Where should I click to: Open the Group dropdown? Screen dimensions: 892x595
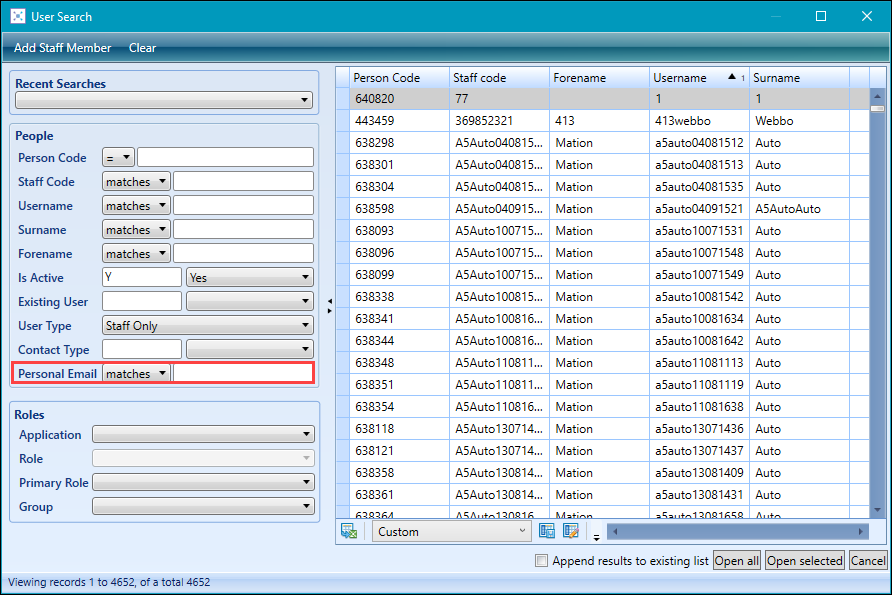[x=203, y=506]
